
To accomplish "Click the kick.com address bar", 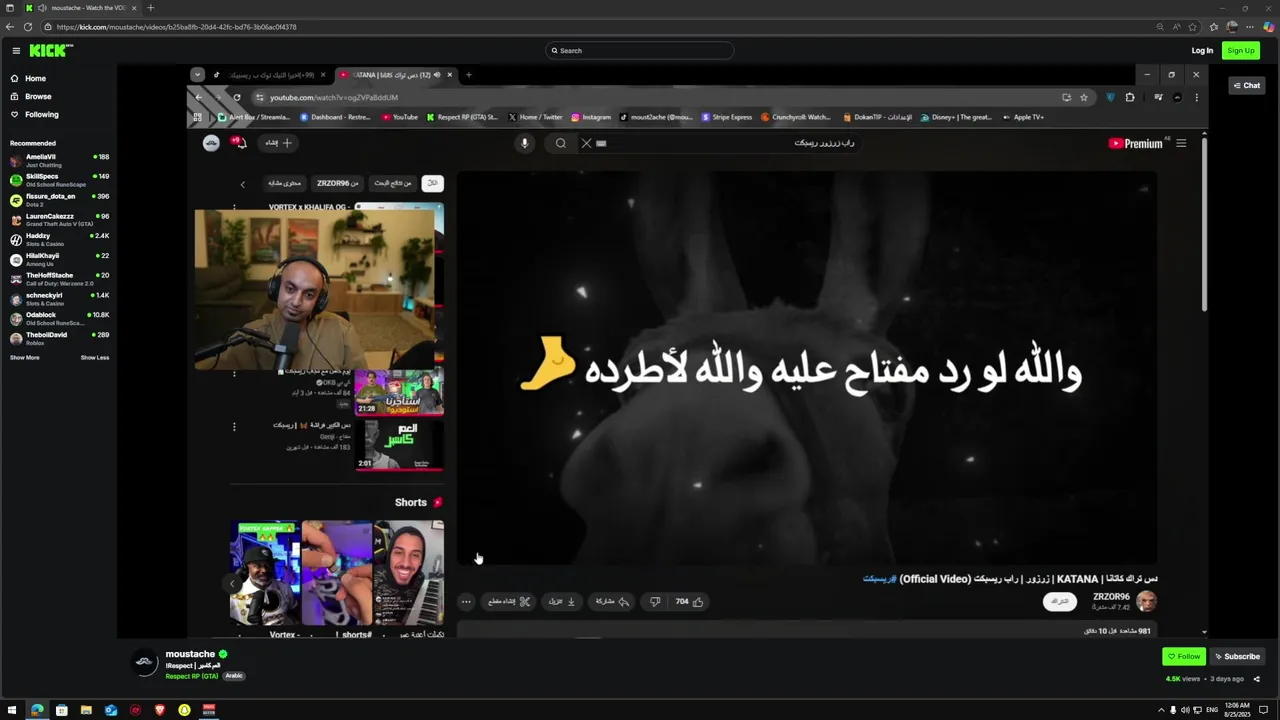I will (x=600, y=27).
